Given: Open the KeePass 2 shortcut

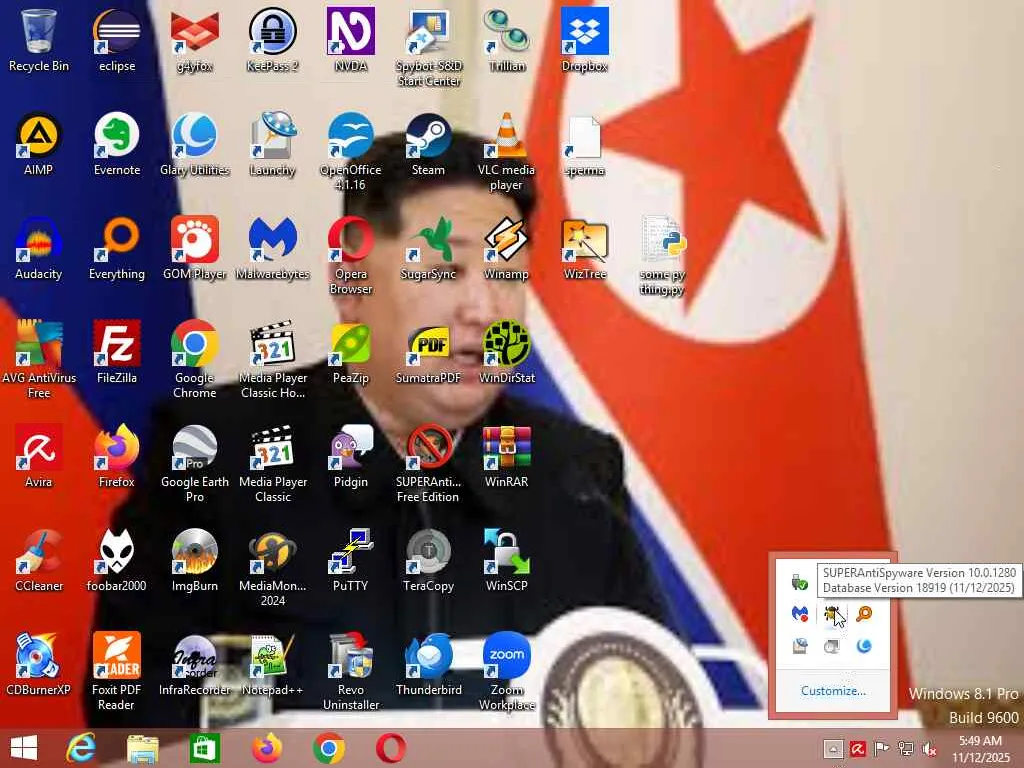Looking at the screenshot, I should [272, 39].
